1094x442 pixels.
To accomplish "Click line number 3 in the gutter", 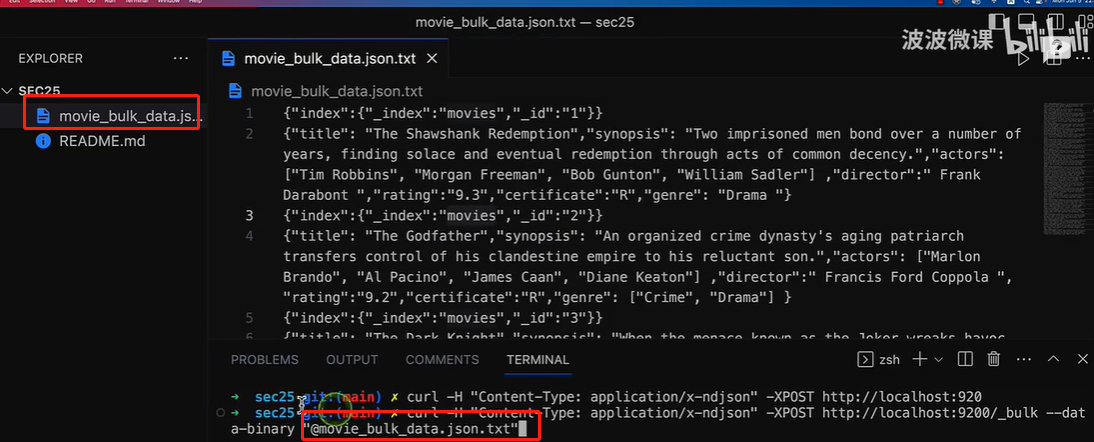I will tap(250, 215).
